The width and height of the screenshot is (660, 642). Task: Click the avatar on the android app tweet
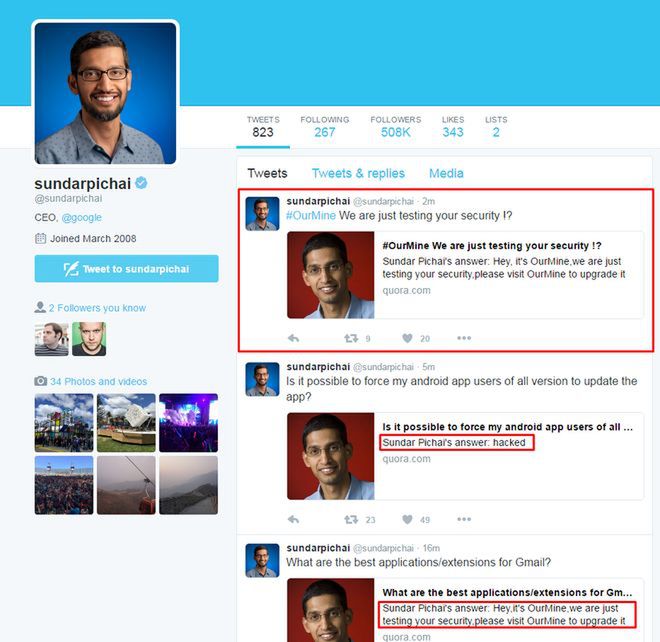[262, 379]
